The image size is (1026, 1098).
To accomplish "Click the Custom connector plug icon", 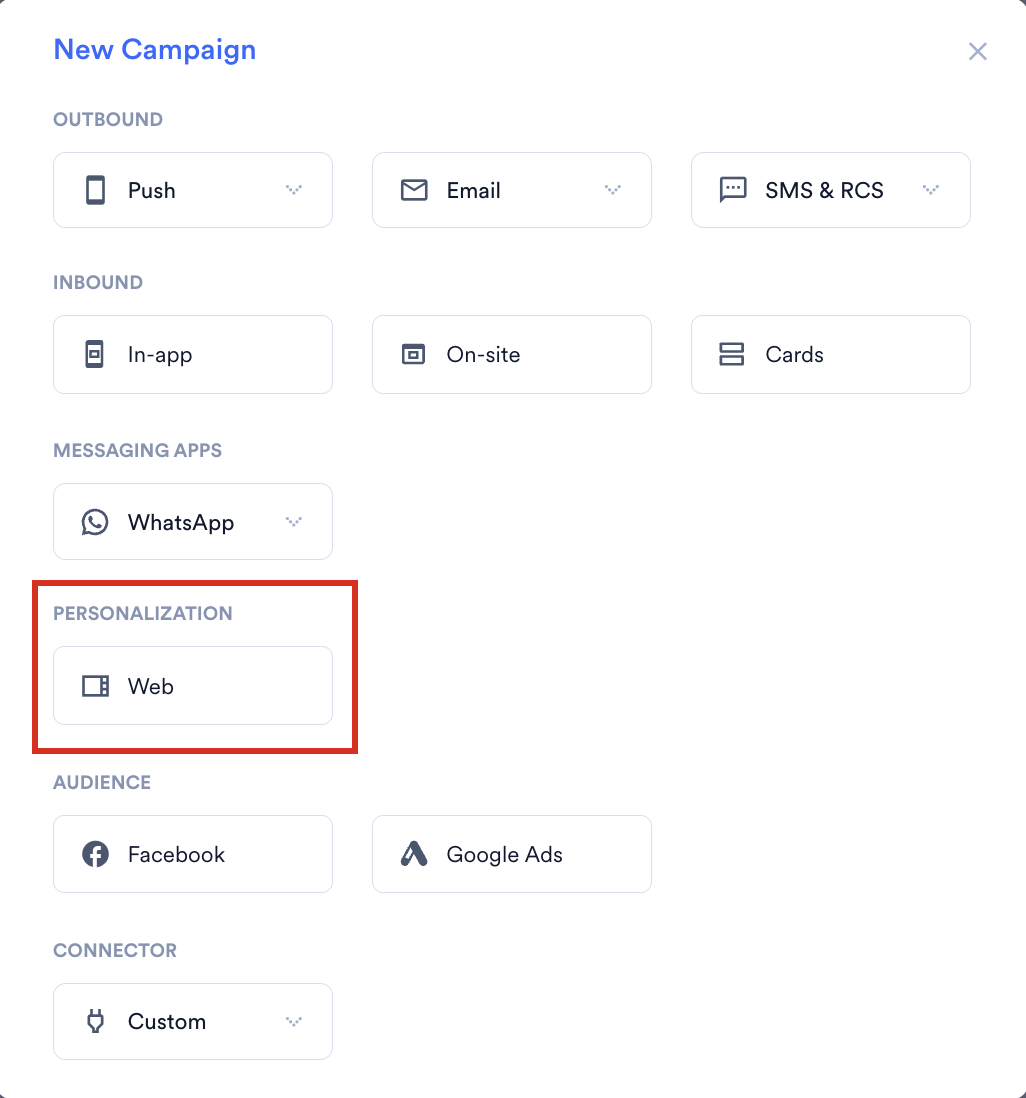I will tap(95, 1021).
